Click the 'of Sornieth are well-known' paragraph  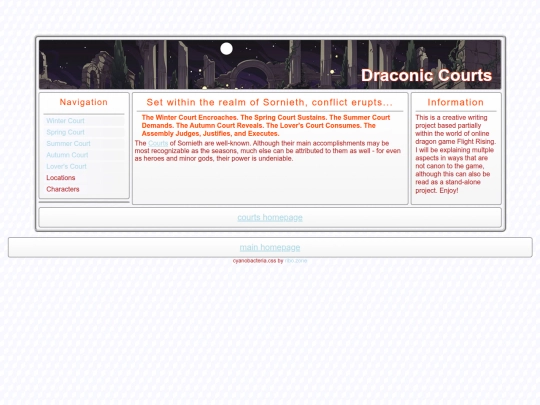click(268, 151)
